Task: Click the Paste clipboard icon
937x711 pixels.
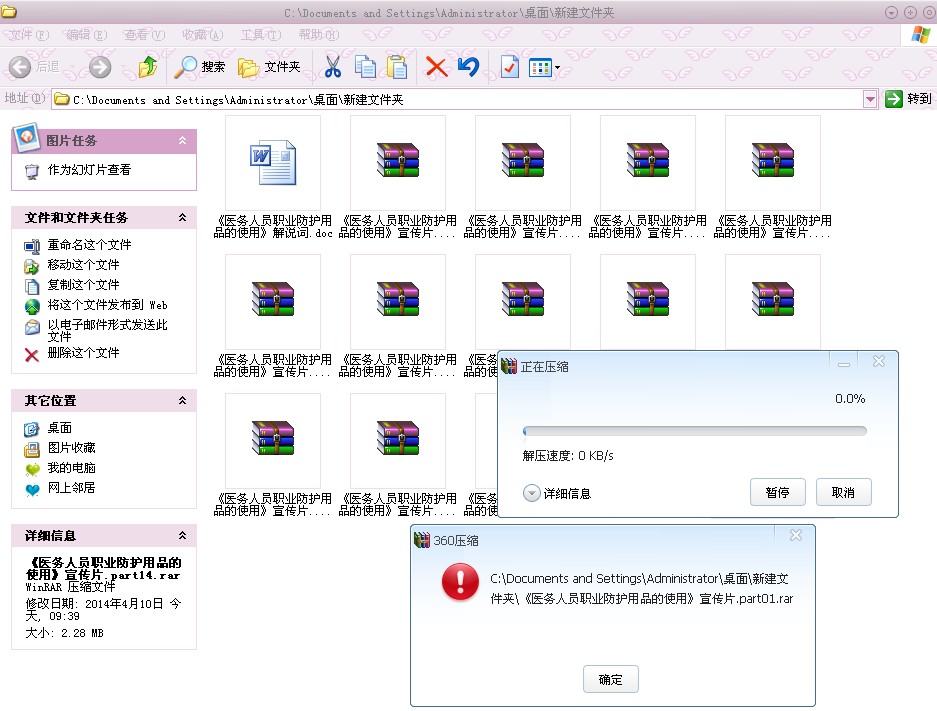Action: coord(397,67)
